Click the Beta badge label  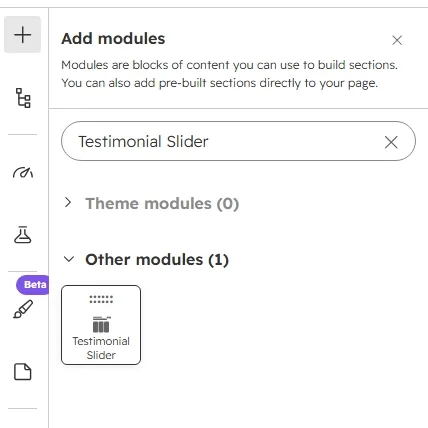click(x=33, y=285)
